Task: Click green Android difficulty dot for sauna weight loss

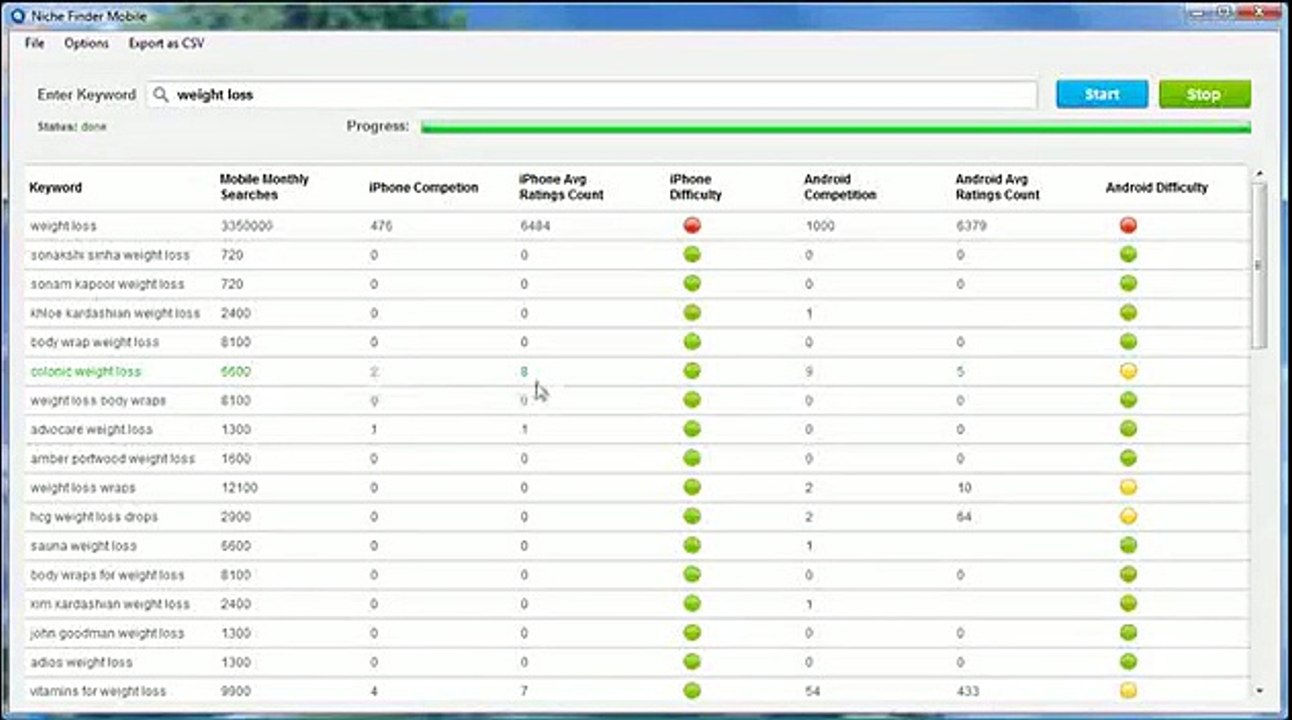Action: (x=1128, y=546)
